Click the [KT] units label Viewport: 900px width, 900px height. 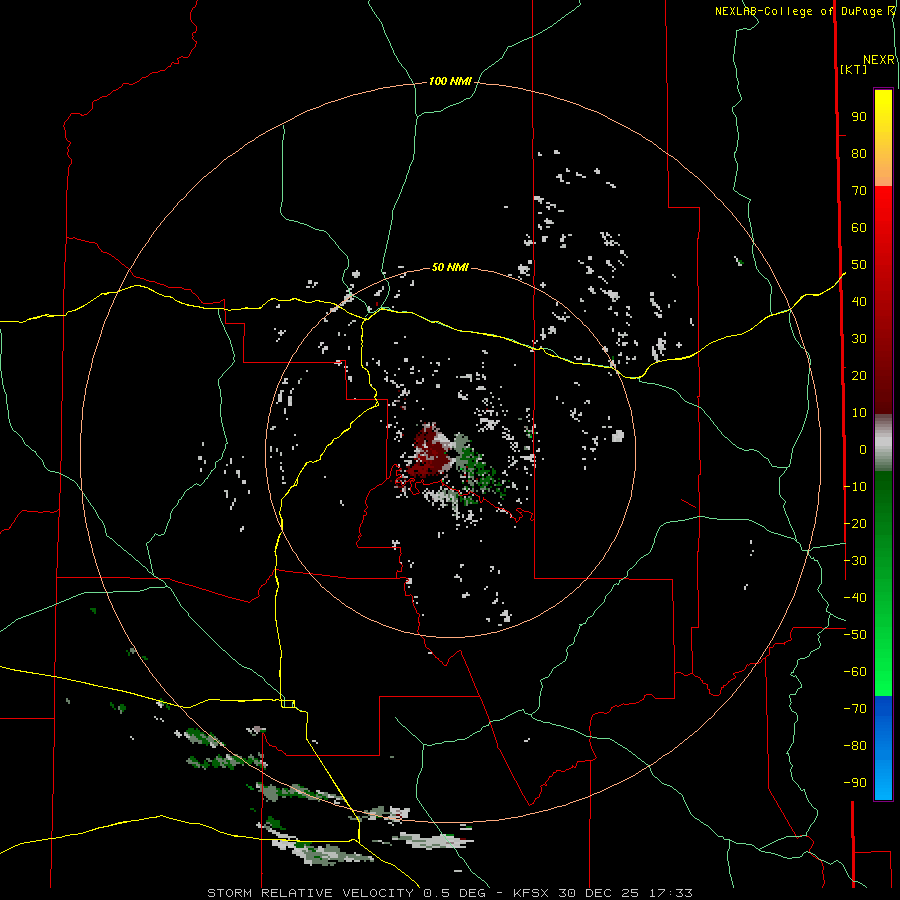853,69
